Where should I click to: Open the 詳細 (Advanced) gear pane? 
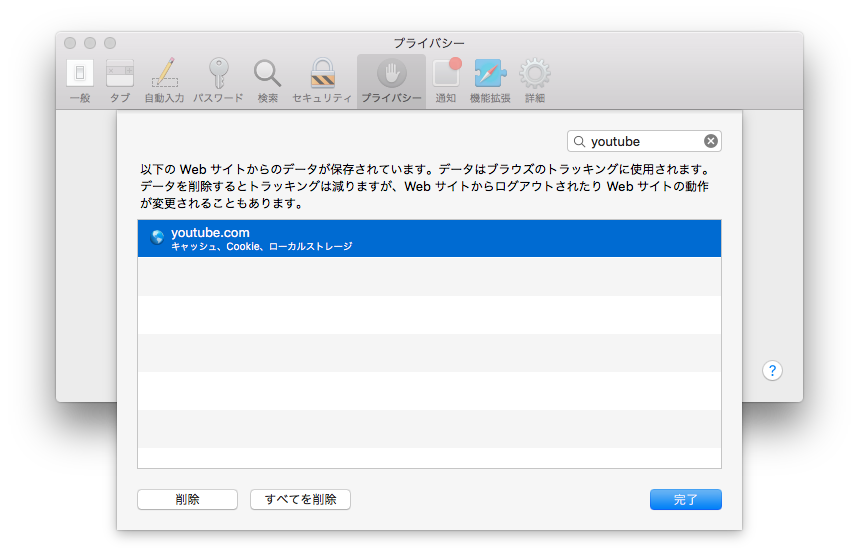pyautogui.click(x=535, y=81)
